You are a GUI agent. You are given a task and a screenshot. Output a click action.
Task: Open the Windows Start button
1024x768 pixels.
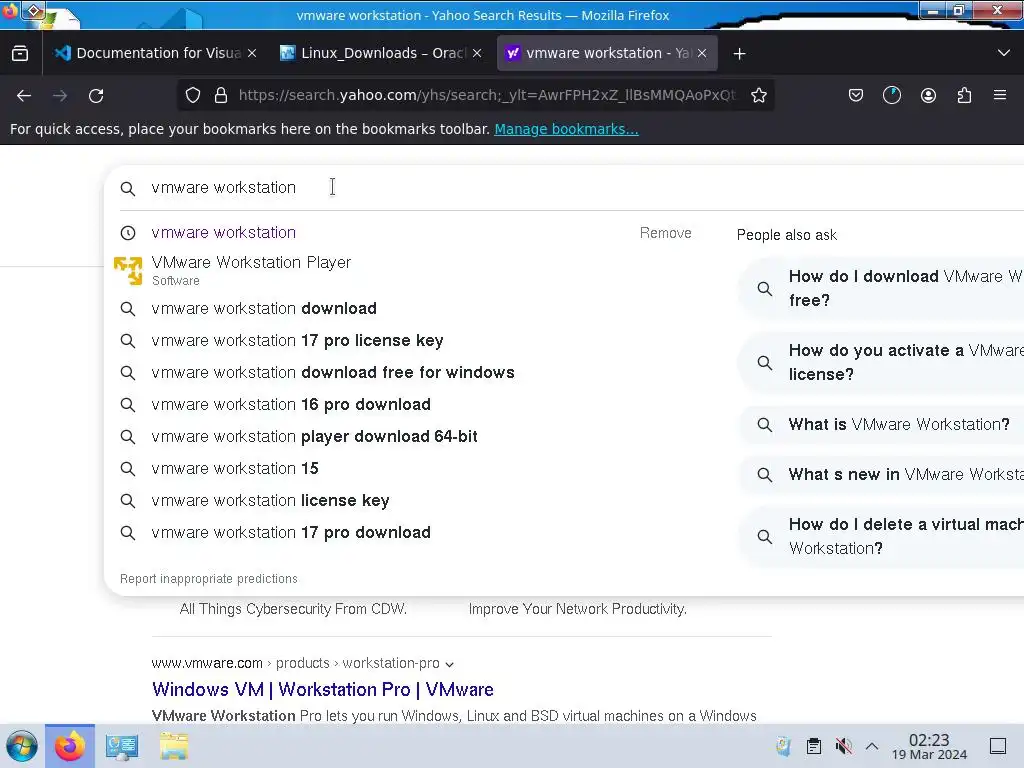click(x=22, y=746)
